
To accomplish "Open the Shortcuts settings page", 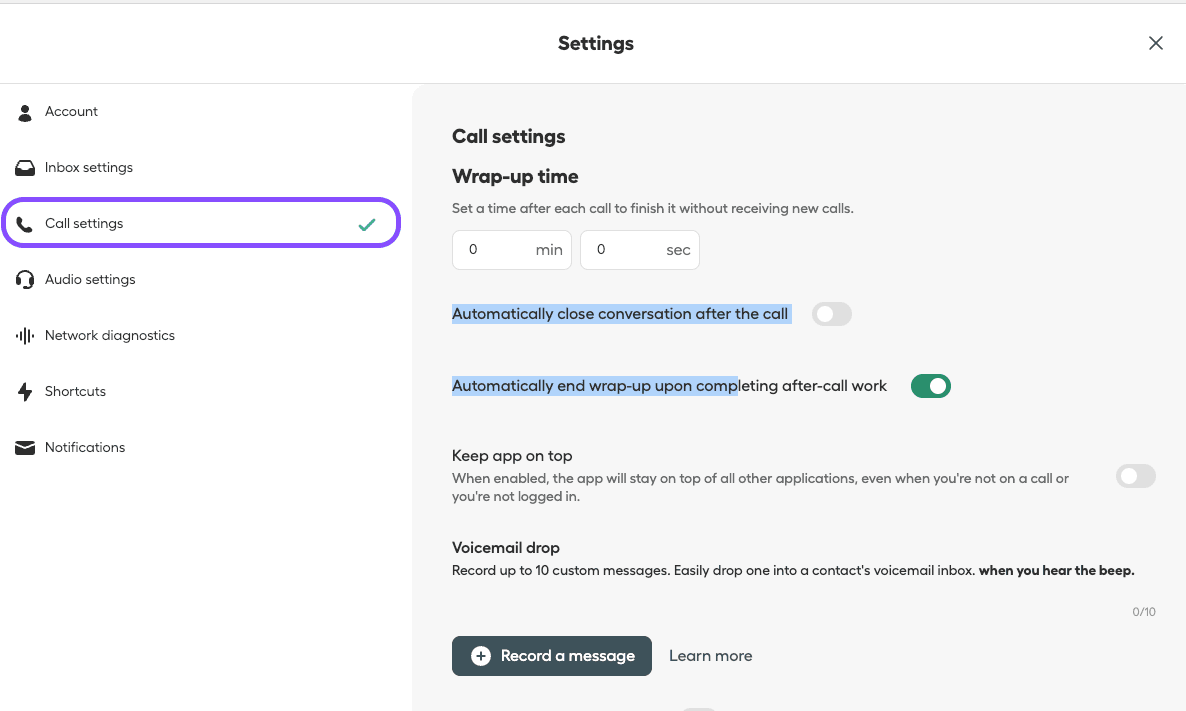I will tap(75, 392).
